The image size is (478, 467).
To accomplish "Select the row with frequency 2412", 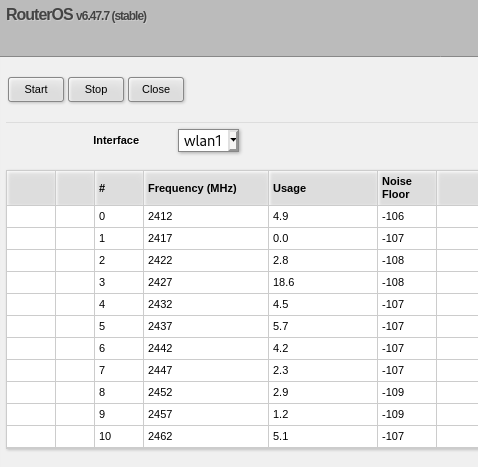I will tap(242, 216).
